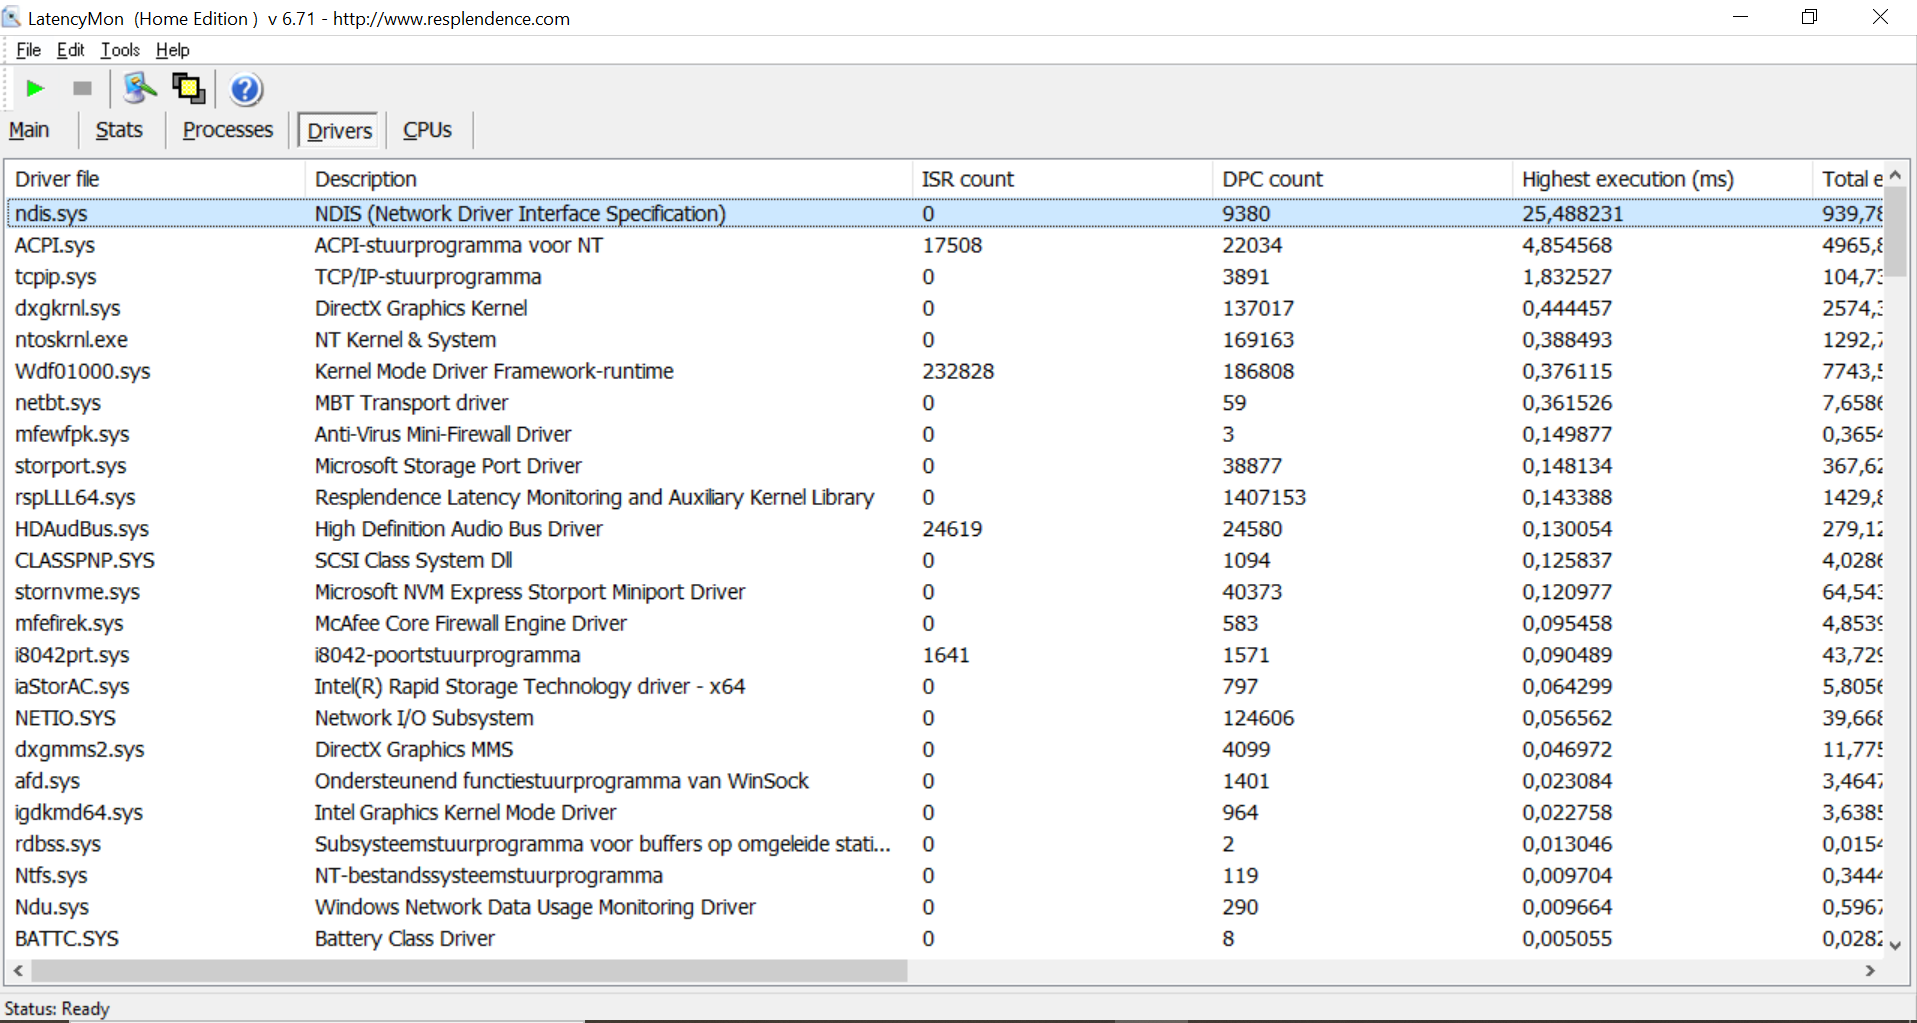Select the rspLLL64.sys driver row
Viewport: 1917px width, 1023px height.
946,497
